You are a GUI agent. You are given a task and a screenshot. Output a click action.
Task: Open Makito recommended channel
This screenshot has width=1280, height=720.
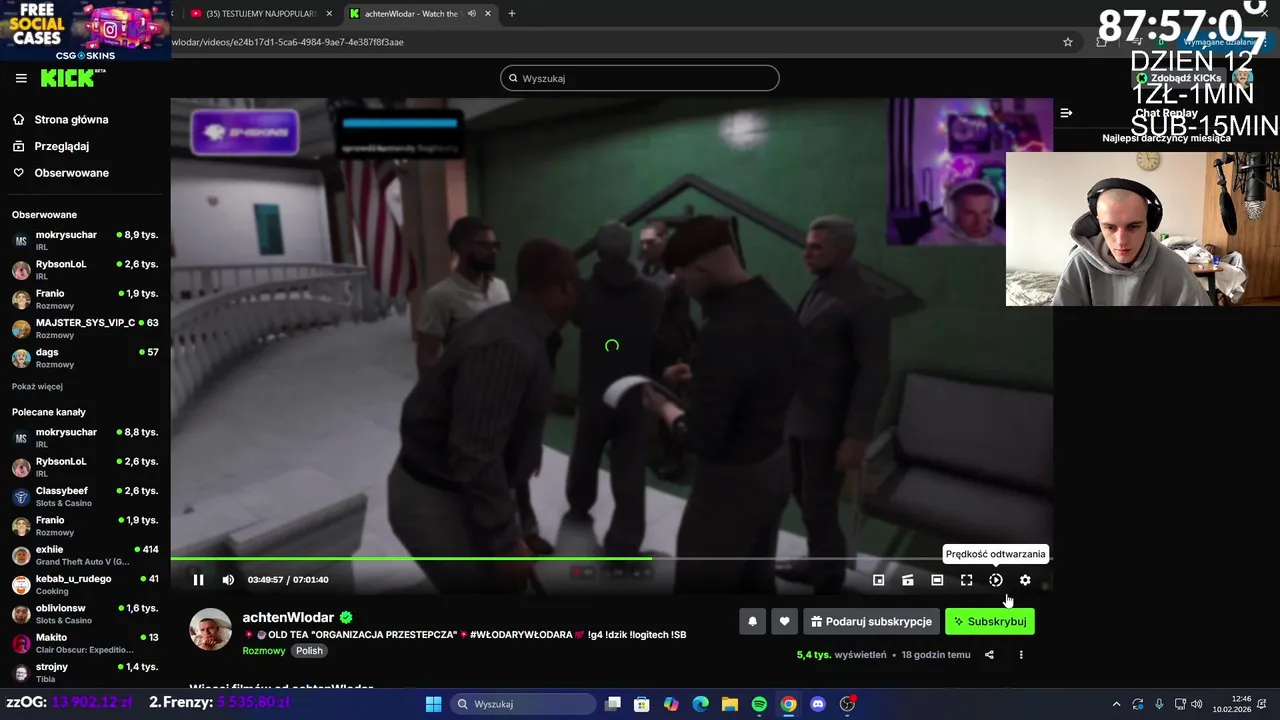(x=85, y=643)
